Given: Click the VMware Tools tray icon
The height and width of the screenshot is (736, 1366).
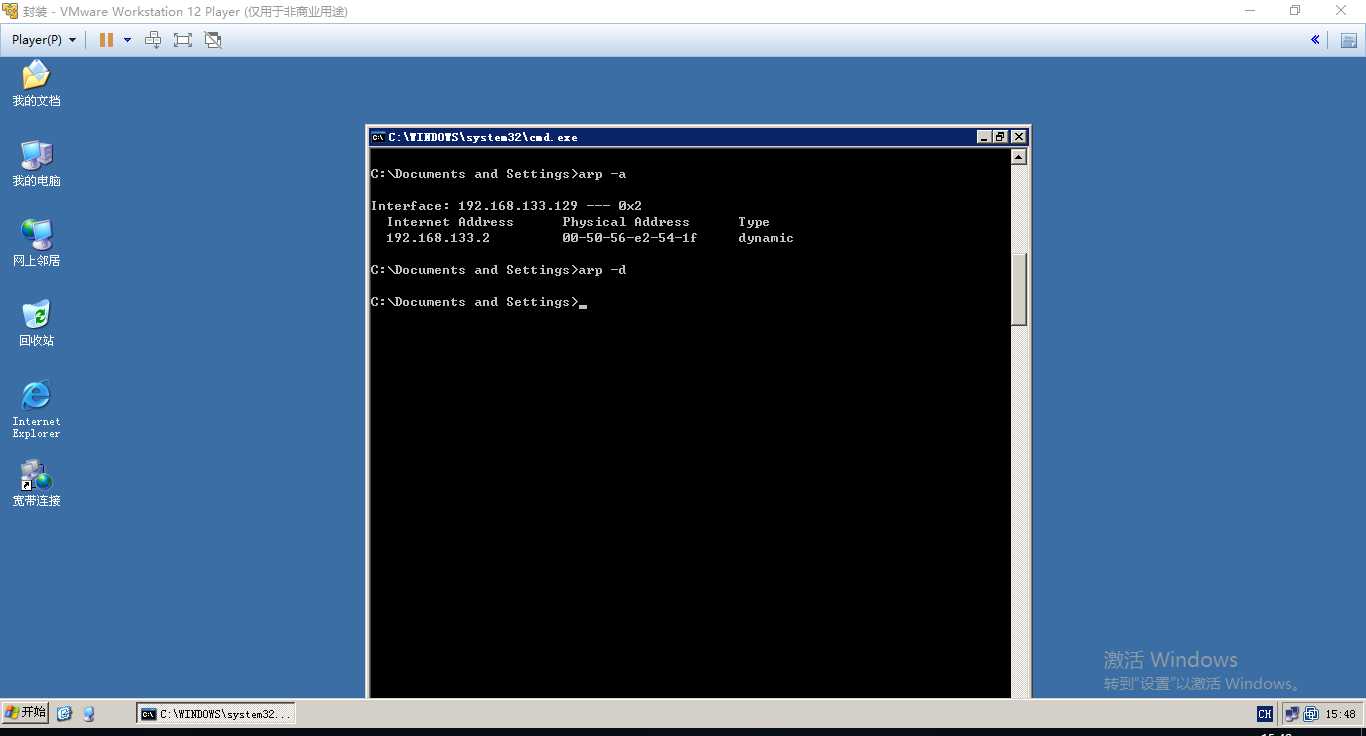Looking at the screenshot, I should (x=1309, y=714).
